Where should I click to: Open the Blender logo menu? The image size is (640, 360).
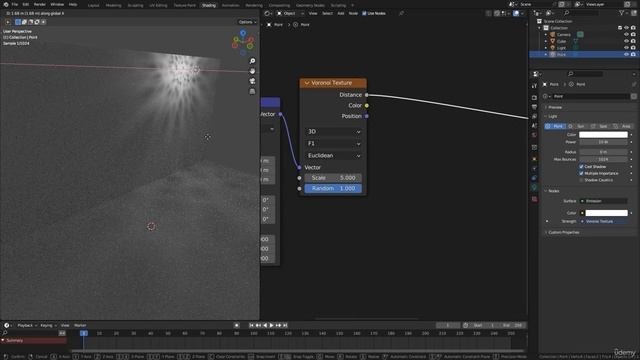pyautogui.click(x=6, y=4)
